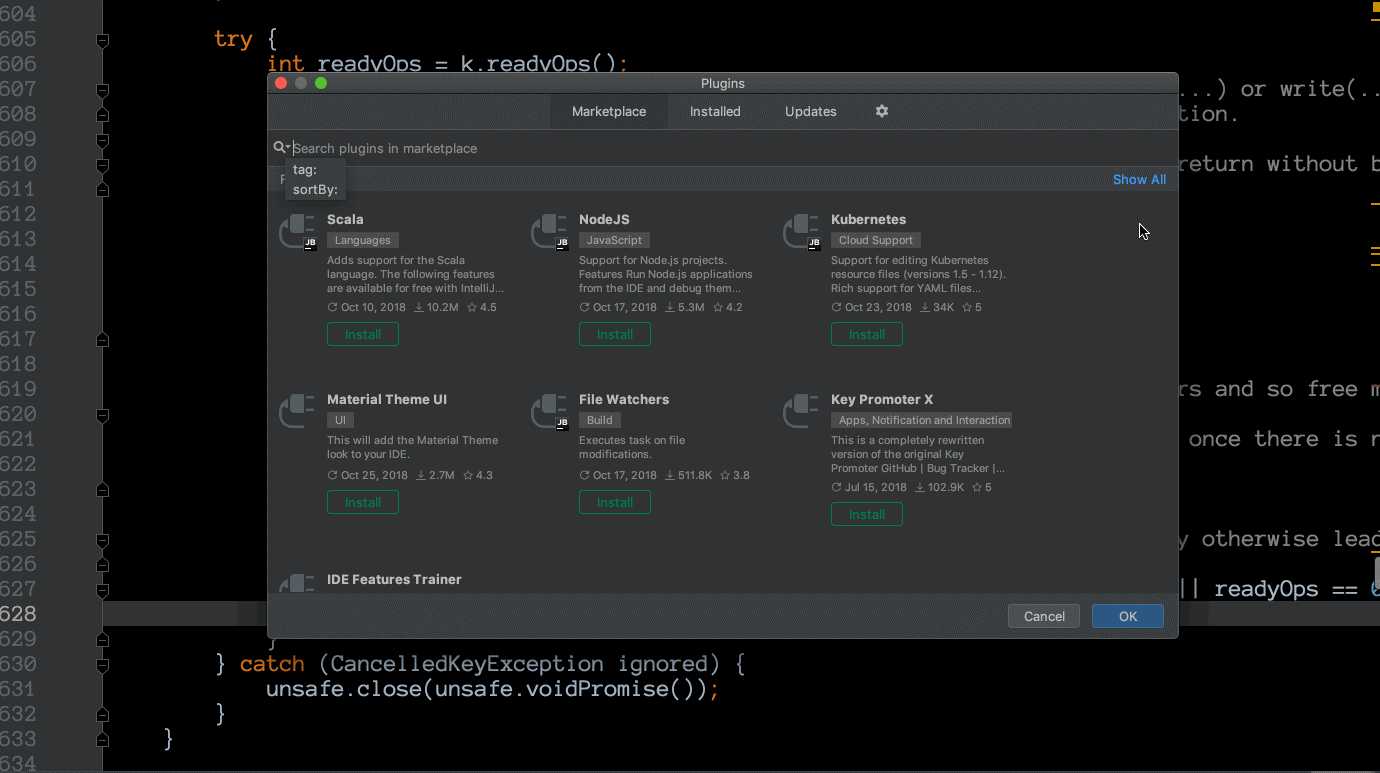This screenshot has height=773, width=1380.
Task: Toggle the fold end marker at line 633
Action: 102,740
